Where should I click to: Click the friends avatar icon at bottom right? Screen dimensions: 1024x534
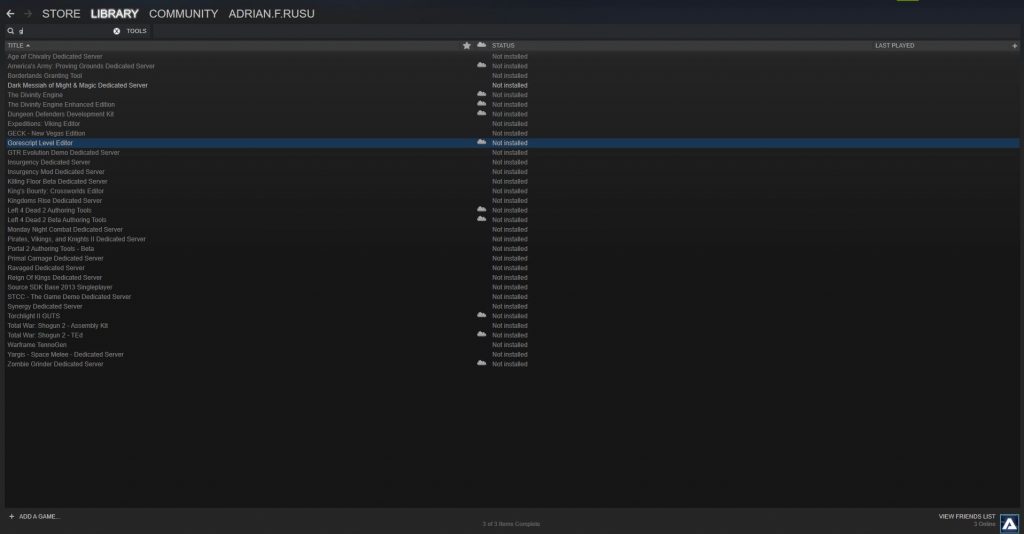pos(1009,524)
